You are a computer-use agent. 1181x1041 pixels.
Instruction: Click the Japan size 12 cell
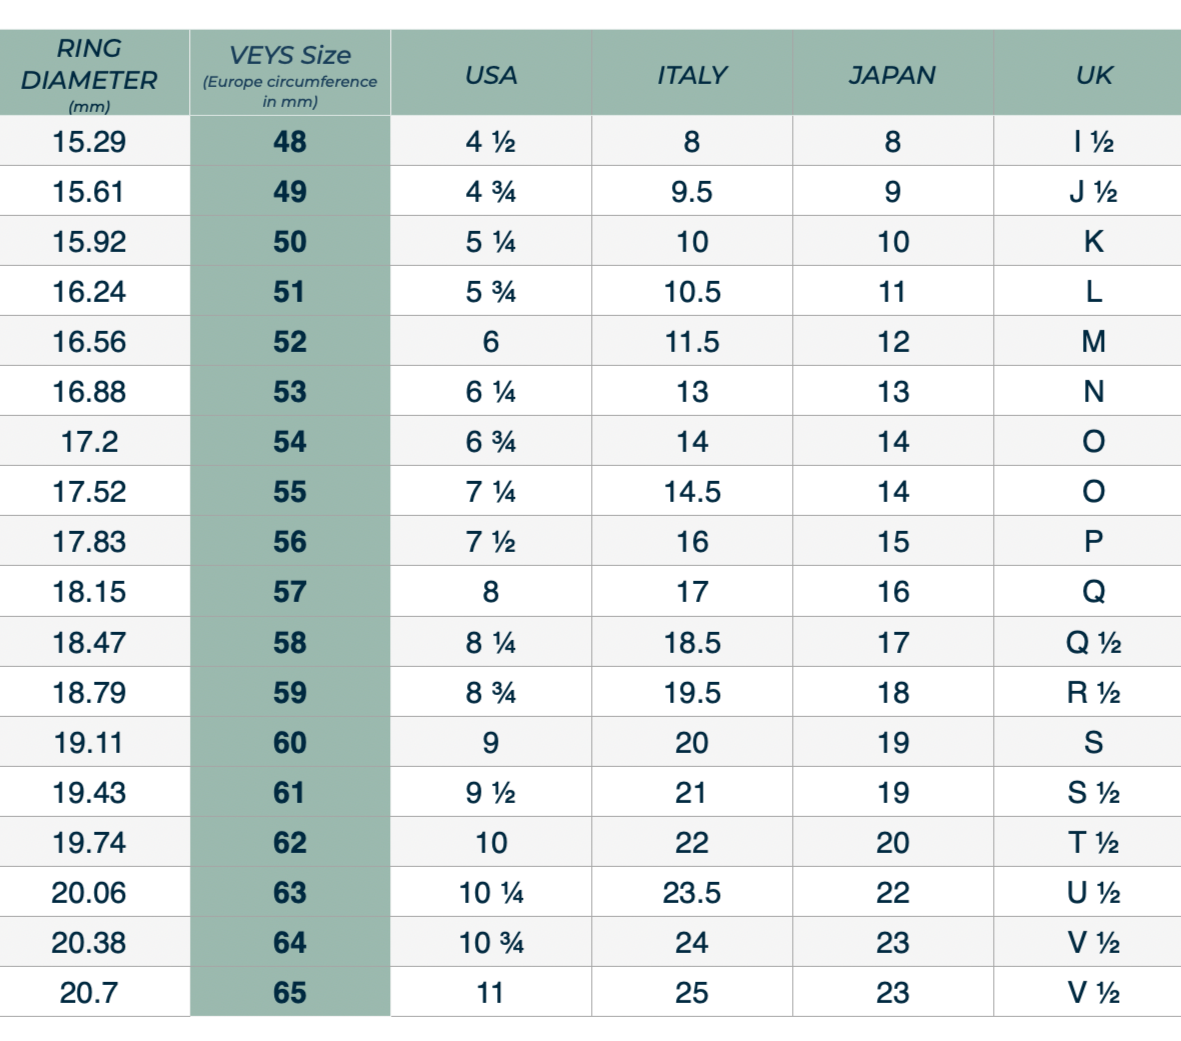pyautogui.click(x=893, y=342)
